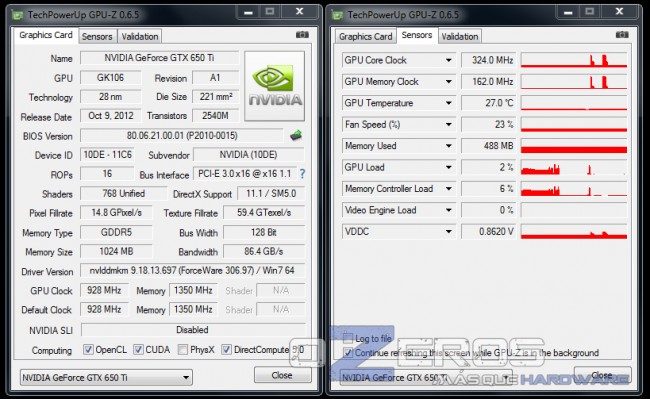650x399 pixels.
Task: Click Close button in left window
Action: (282, 375)
